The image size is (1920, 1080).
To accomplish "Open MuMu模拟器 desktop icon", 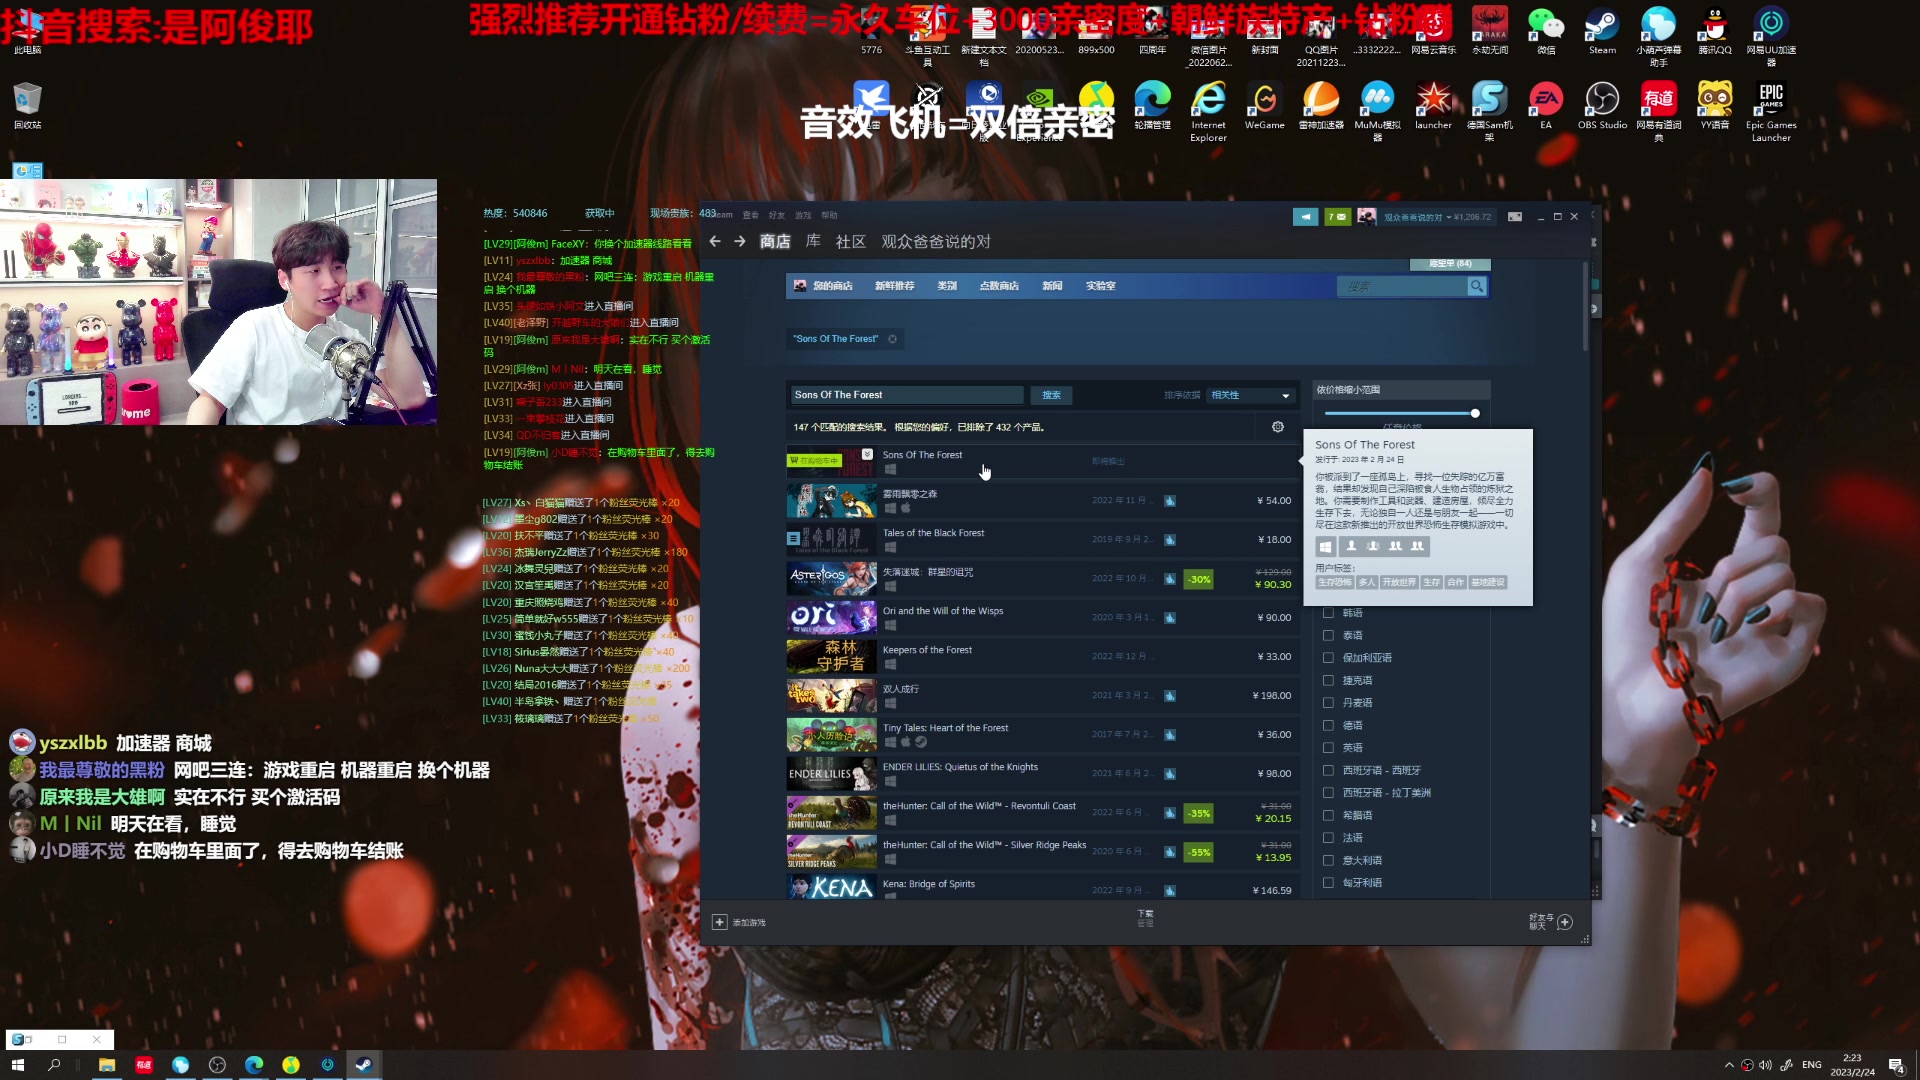I will pyautogui.click(x=1377, y=111).
